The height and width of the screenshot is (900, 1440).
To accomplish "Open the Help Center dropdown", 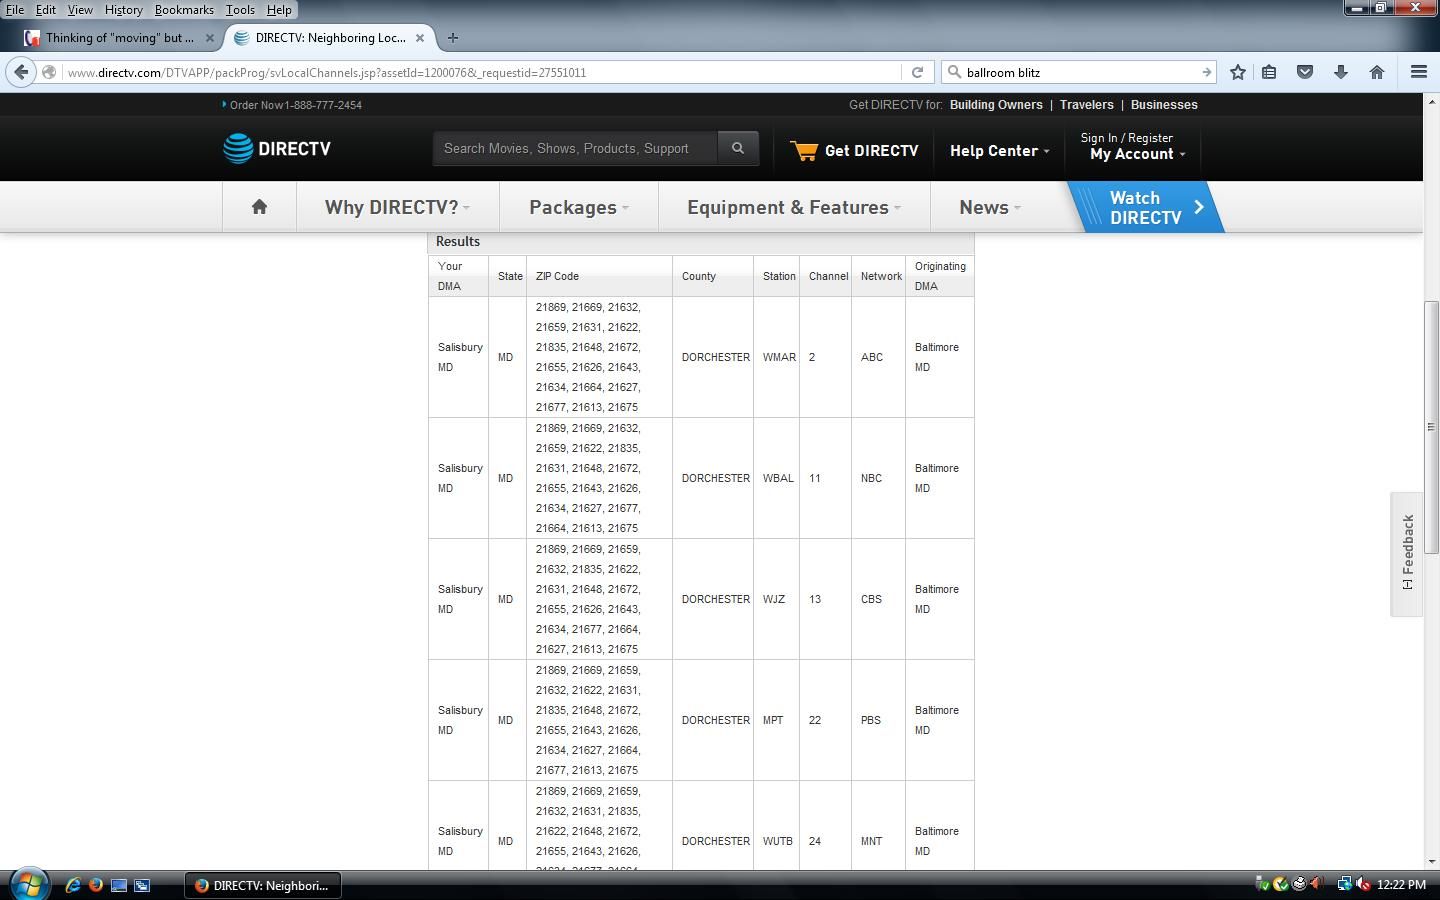I will (x=999, y=150).
